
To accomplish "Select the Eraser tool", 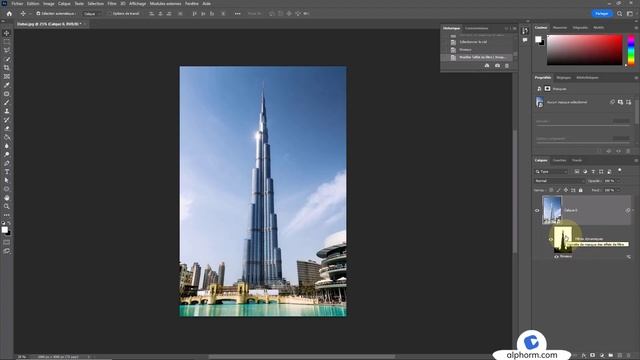I will click(x=7, y=128).
